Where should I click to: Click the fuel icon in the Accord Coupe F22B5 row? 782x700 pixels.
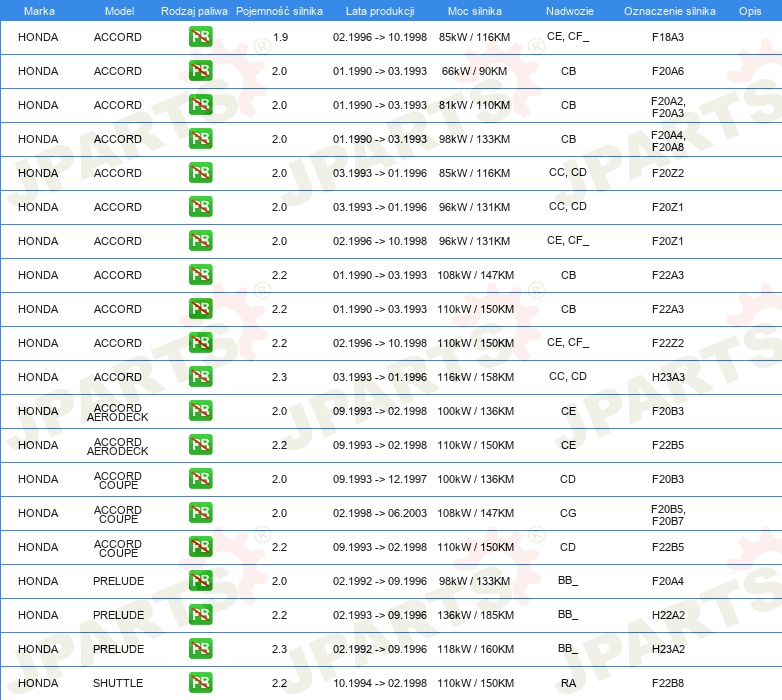click(200, 546)
